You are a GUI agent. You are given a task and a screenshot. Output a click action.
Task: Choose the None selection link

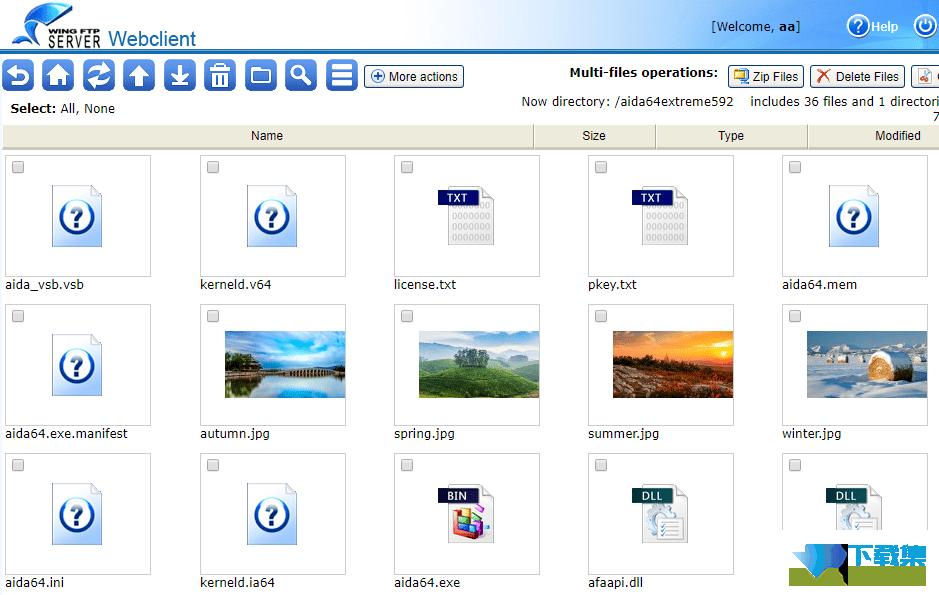pyautogui.click(x=99, y=108)
